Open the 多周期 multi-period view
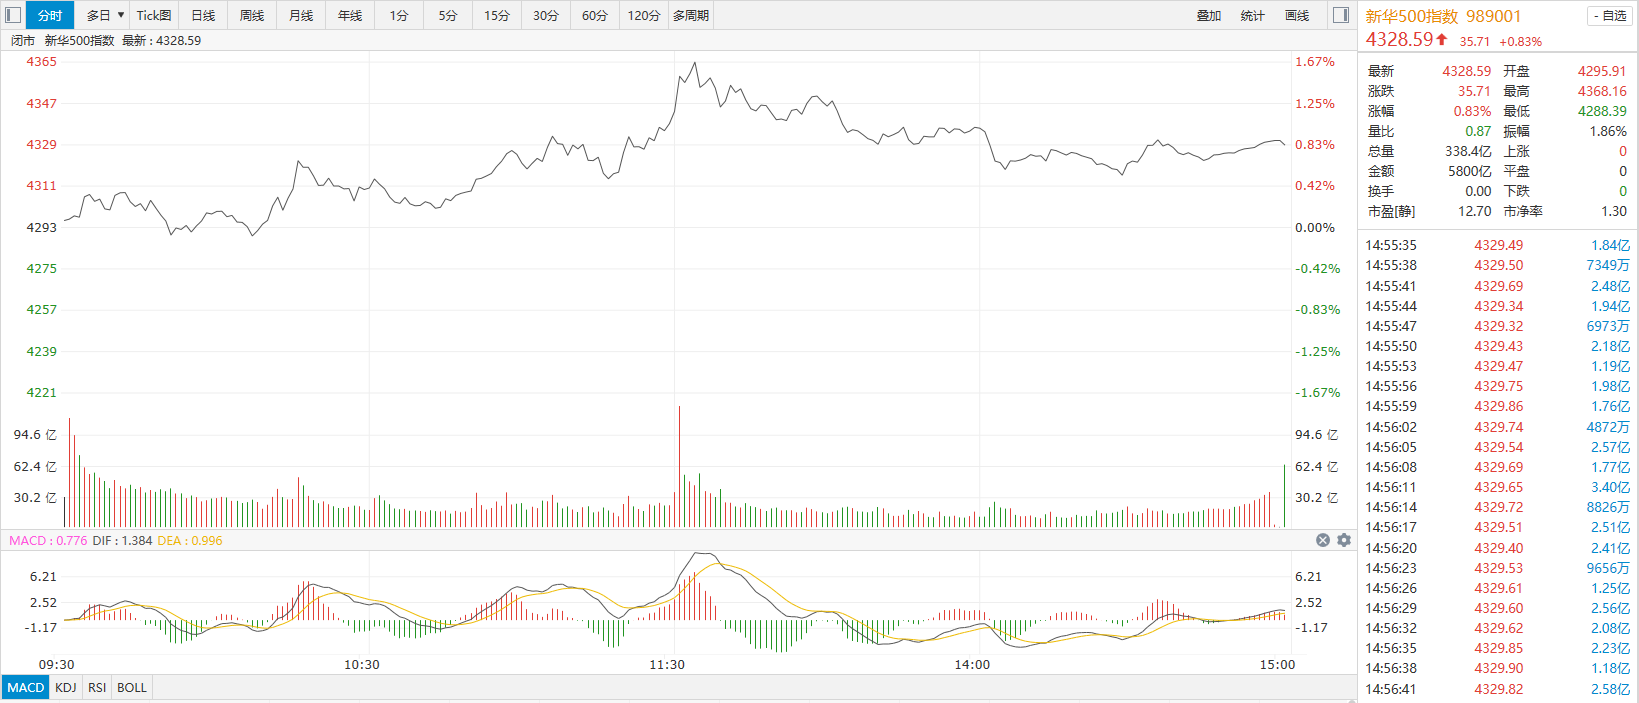Viewport: 1639px width, 703px height. [x=691, y=15]
